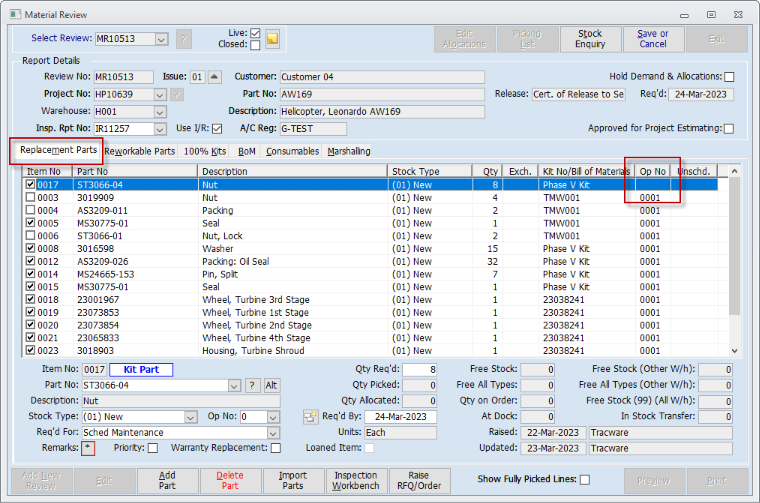Toggle the Use I/R checkbox

point(217,128)
